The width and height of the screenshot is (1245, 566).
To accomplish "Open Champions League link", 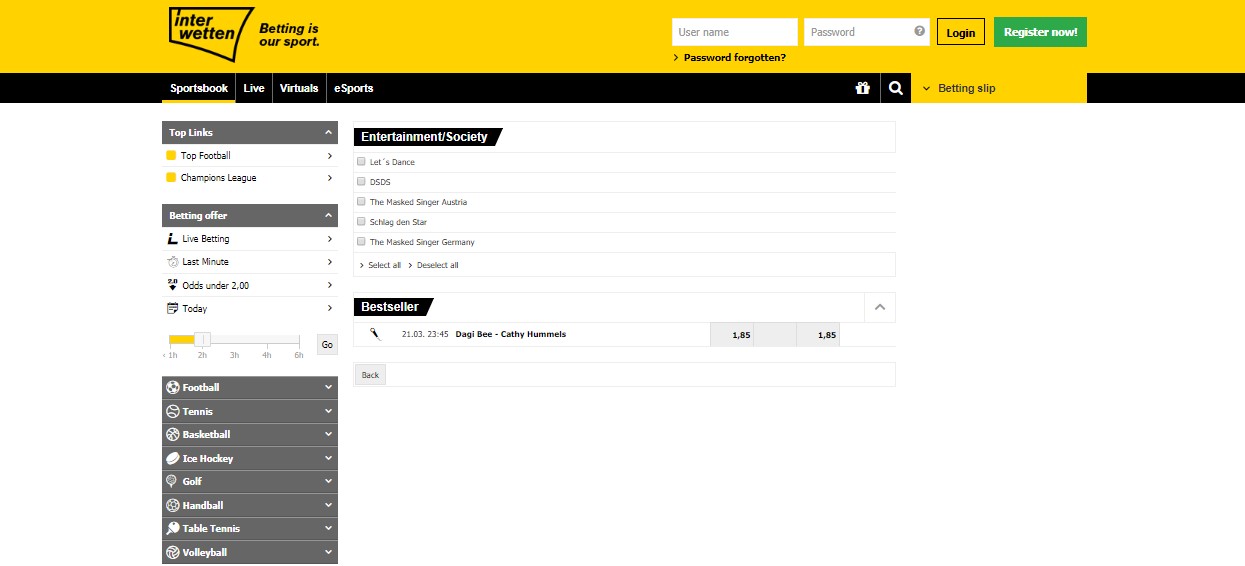I will pos(250,178).
